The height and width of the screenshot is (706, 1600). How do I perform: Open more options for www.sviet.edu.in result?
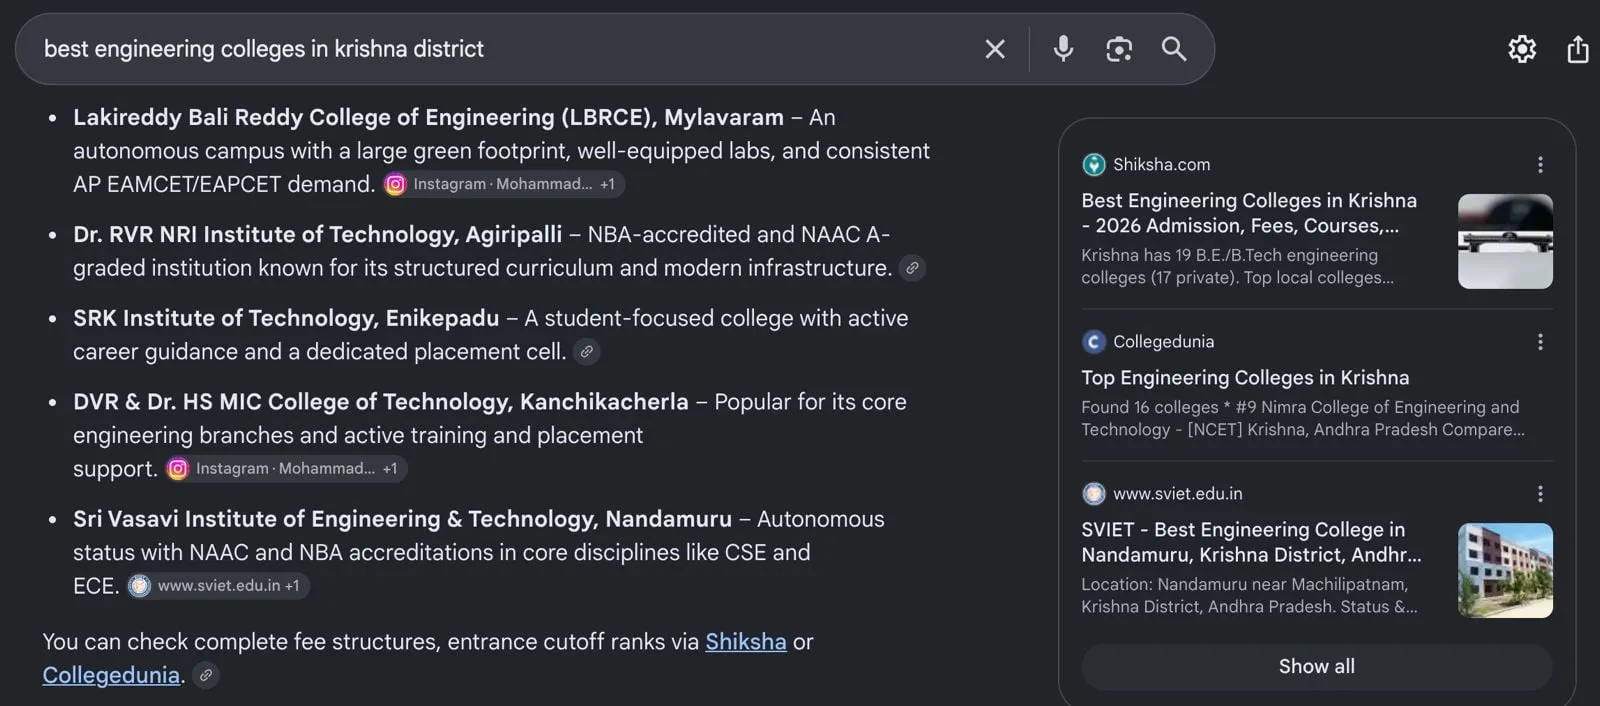pyautogui.click(x=1540, y=494)
